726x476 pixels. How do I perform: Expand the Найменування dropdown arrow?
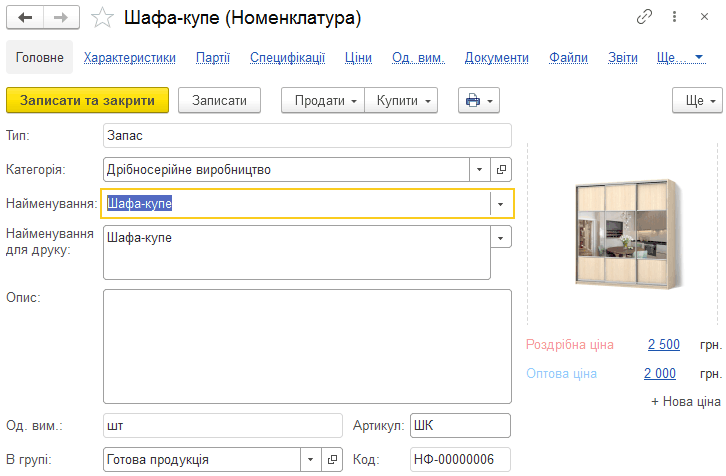pos(501,204)
